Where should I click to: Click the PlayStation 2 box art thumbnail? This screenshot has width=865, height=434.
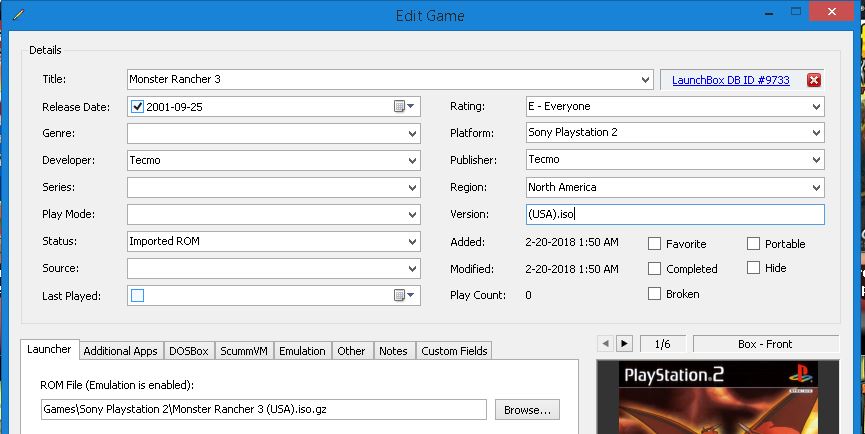click(718, 397)
